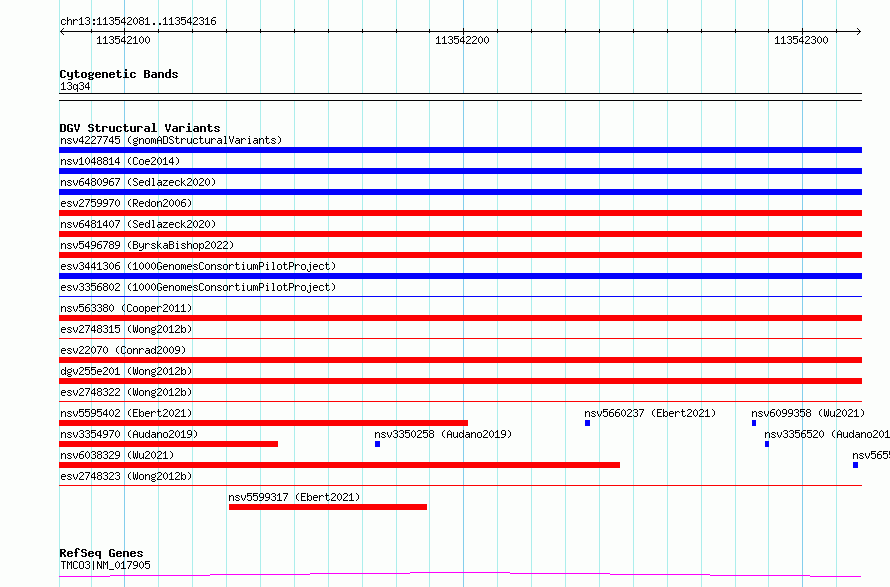The image size is (890, 587).
Task: Click dgv255e201 (Wong2012b) label
Action: click(126, 371)
